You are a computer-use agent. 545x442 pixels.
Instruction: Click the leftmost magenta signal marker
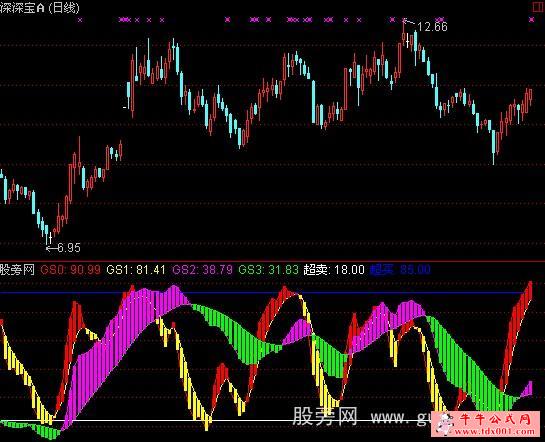tap(80, 20)
